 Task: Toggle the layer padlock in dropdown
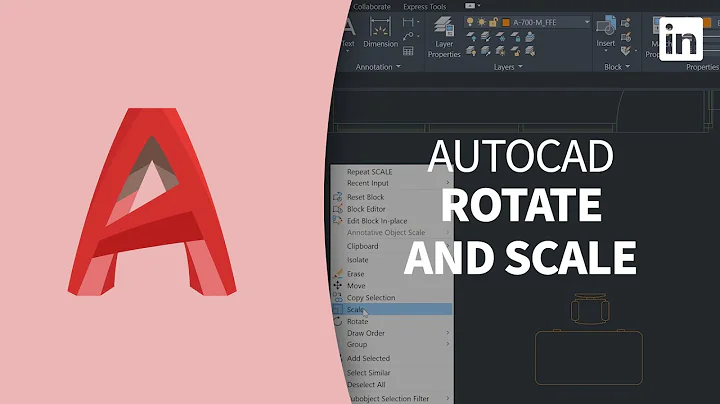coord(493,22)
